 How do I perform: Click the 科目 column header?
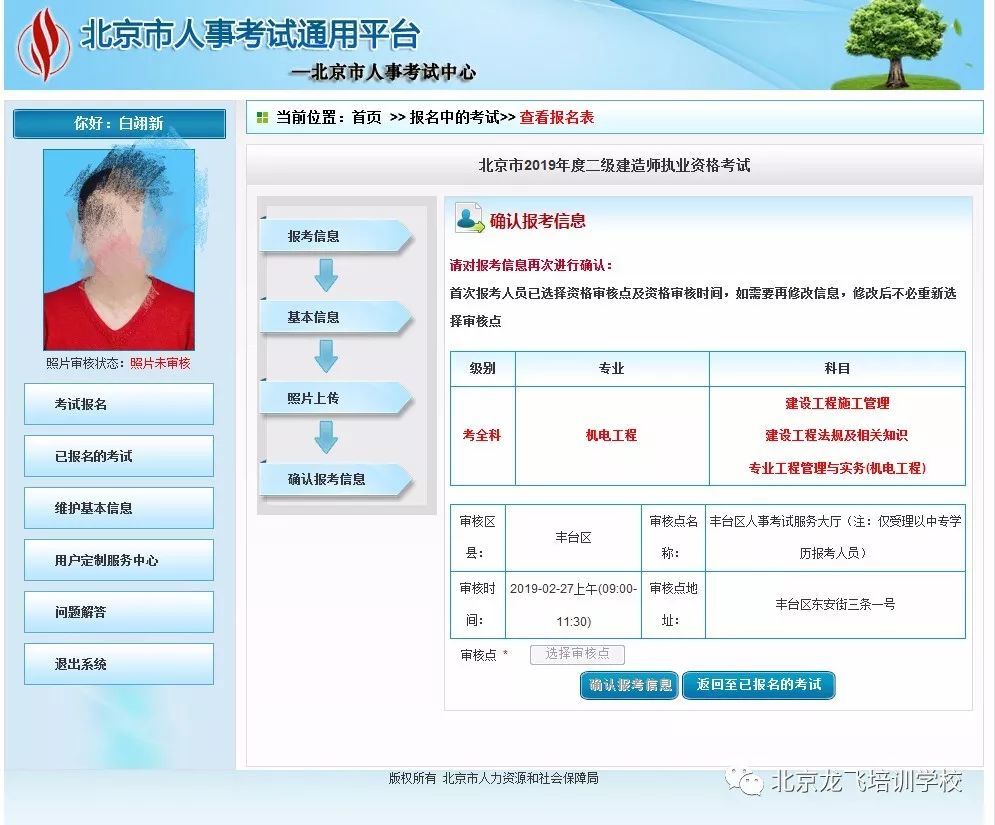837,369
